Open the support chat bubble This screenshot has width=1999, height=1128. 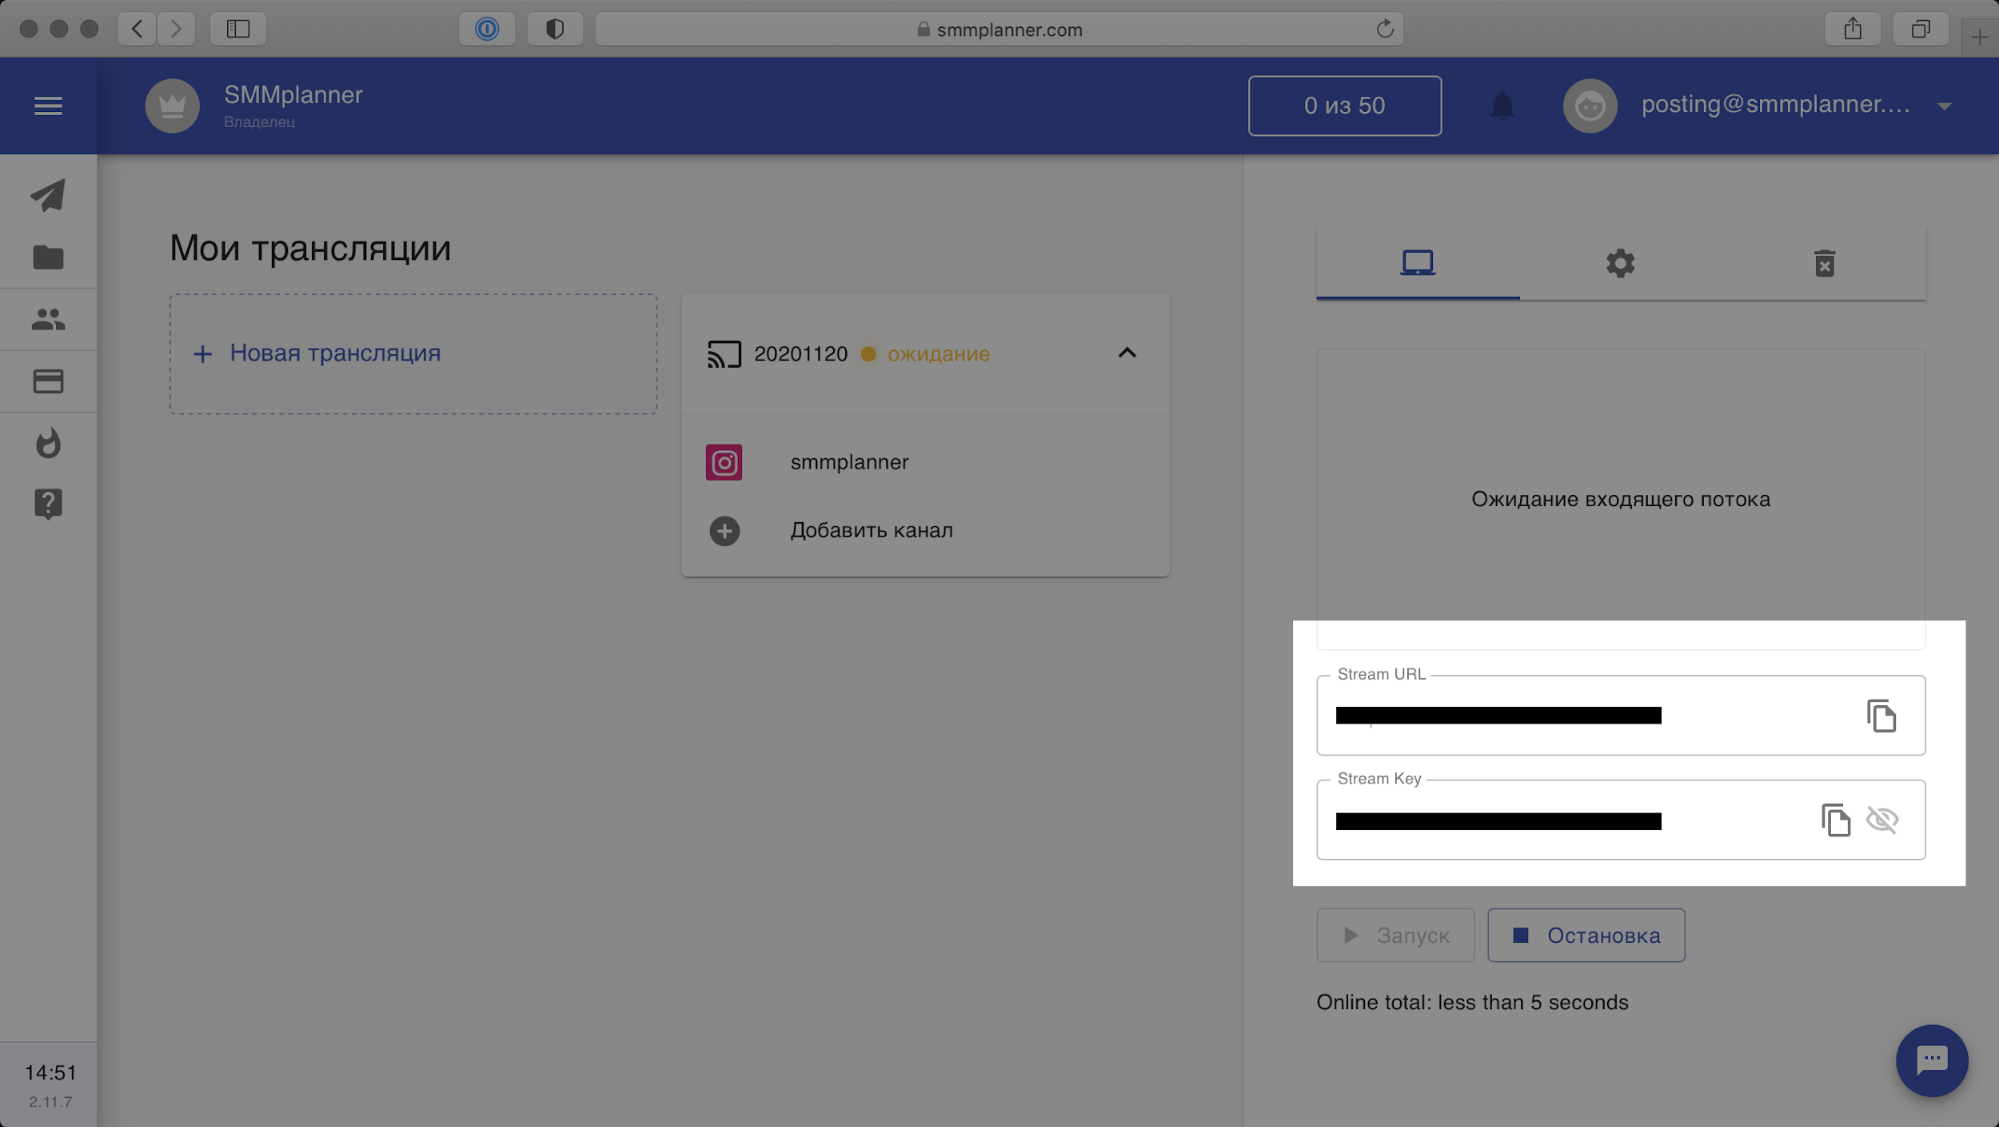coord(1931,1060)
